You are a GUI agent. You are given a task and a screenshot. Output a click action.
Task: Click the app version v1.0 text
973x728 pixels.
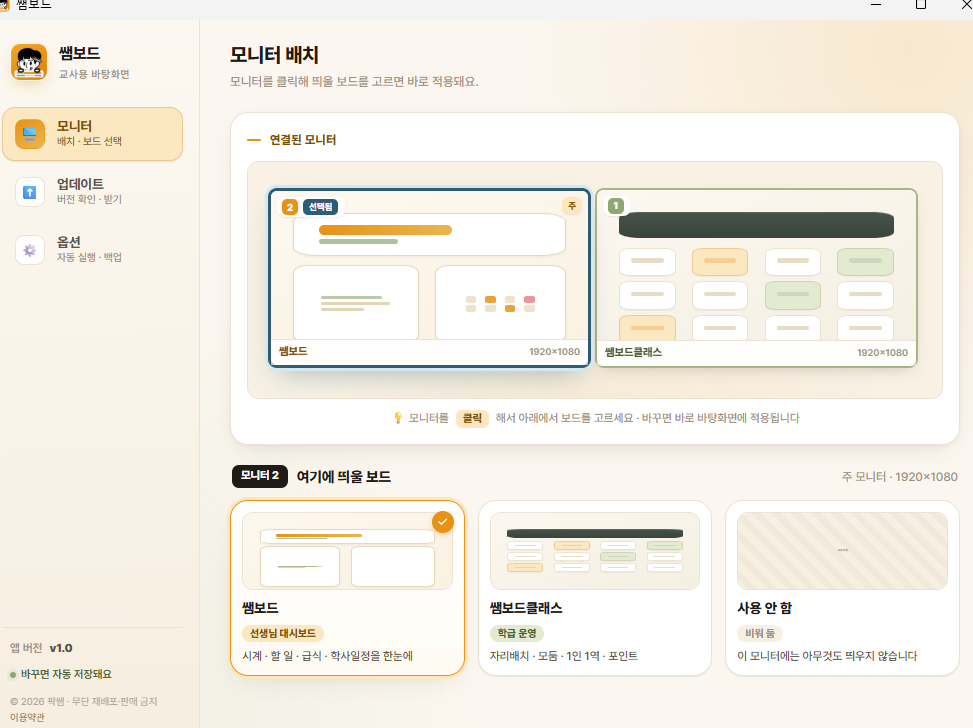[x=61, y=648]
